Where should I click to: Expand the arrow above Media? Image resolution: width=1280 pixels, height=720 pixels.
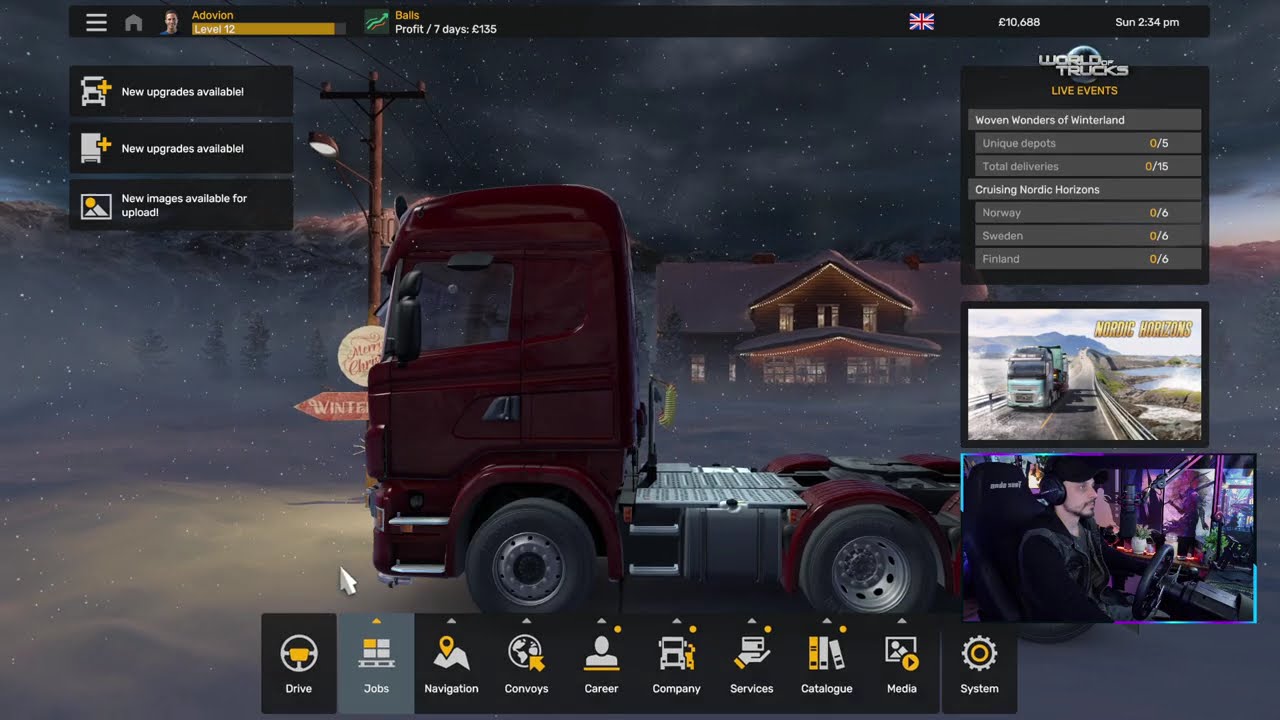[901, 621]
